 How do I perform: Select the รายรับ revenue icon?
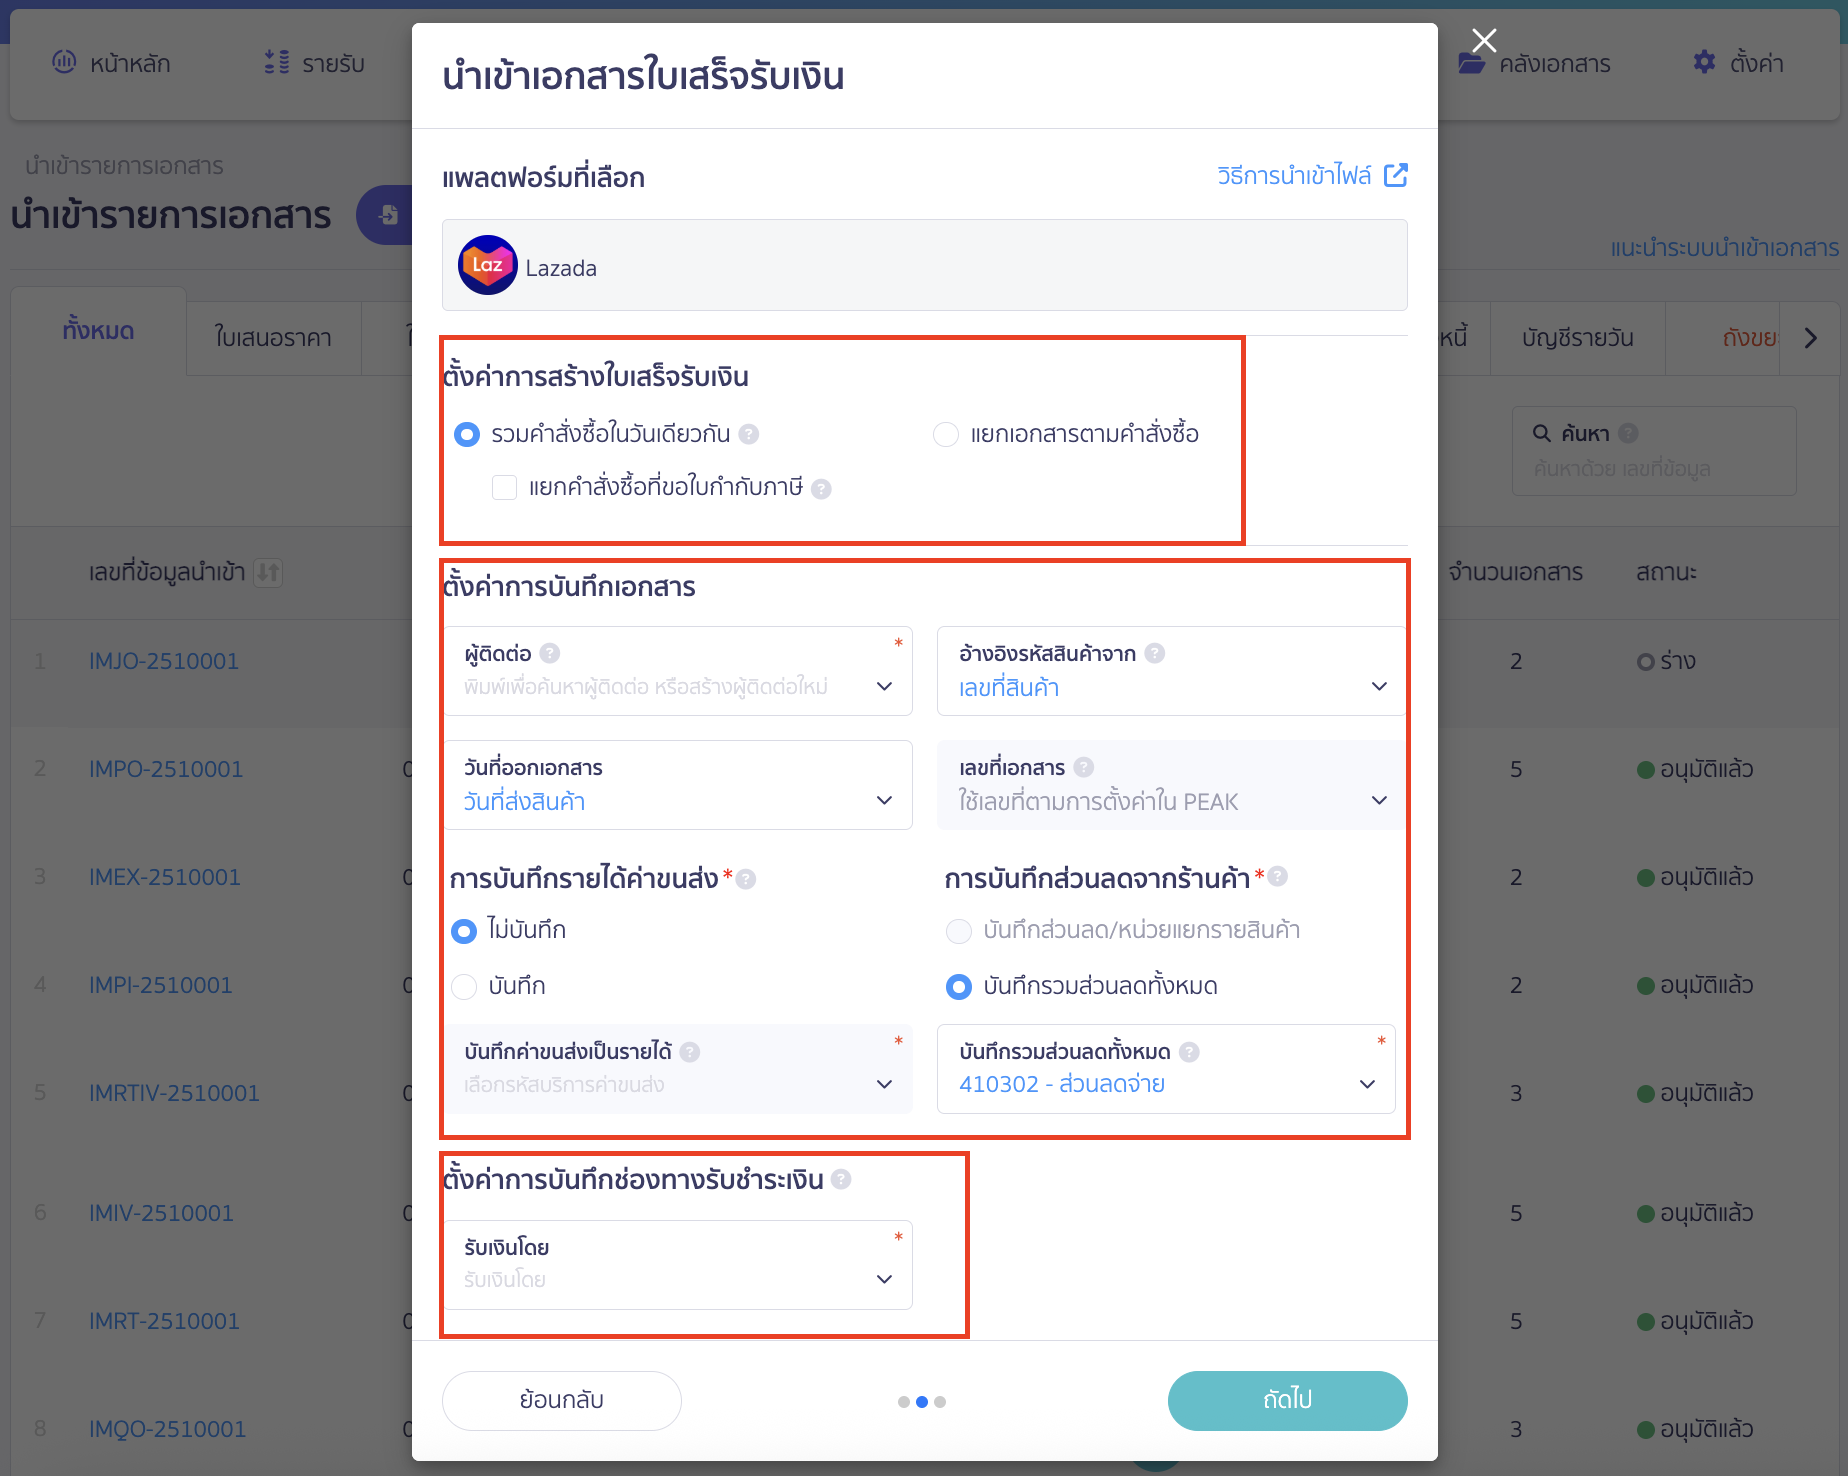click(275, 63)
